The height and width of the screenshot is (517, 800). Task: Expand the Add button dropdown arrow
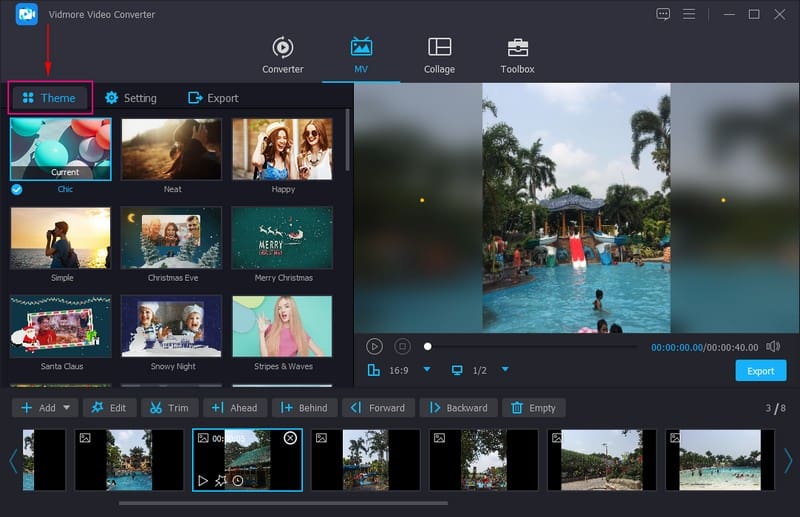67,408
